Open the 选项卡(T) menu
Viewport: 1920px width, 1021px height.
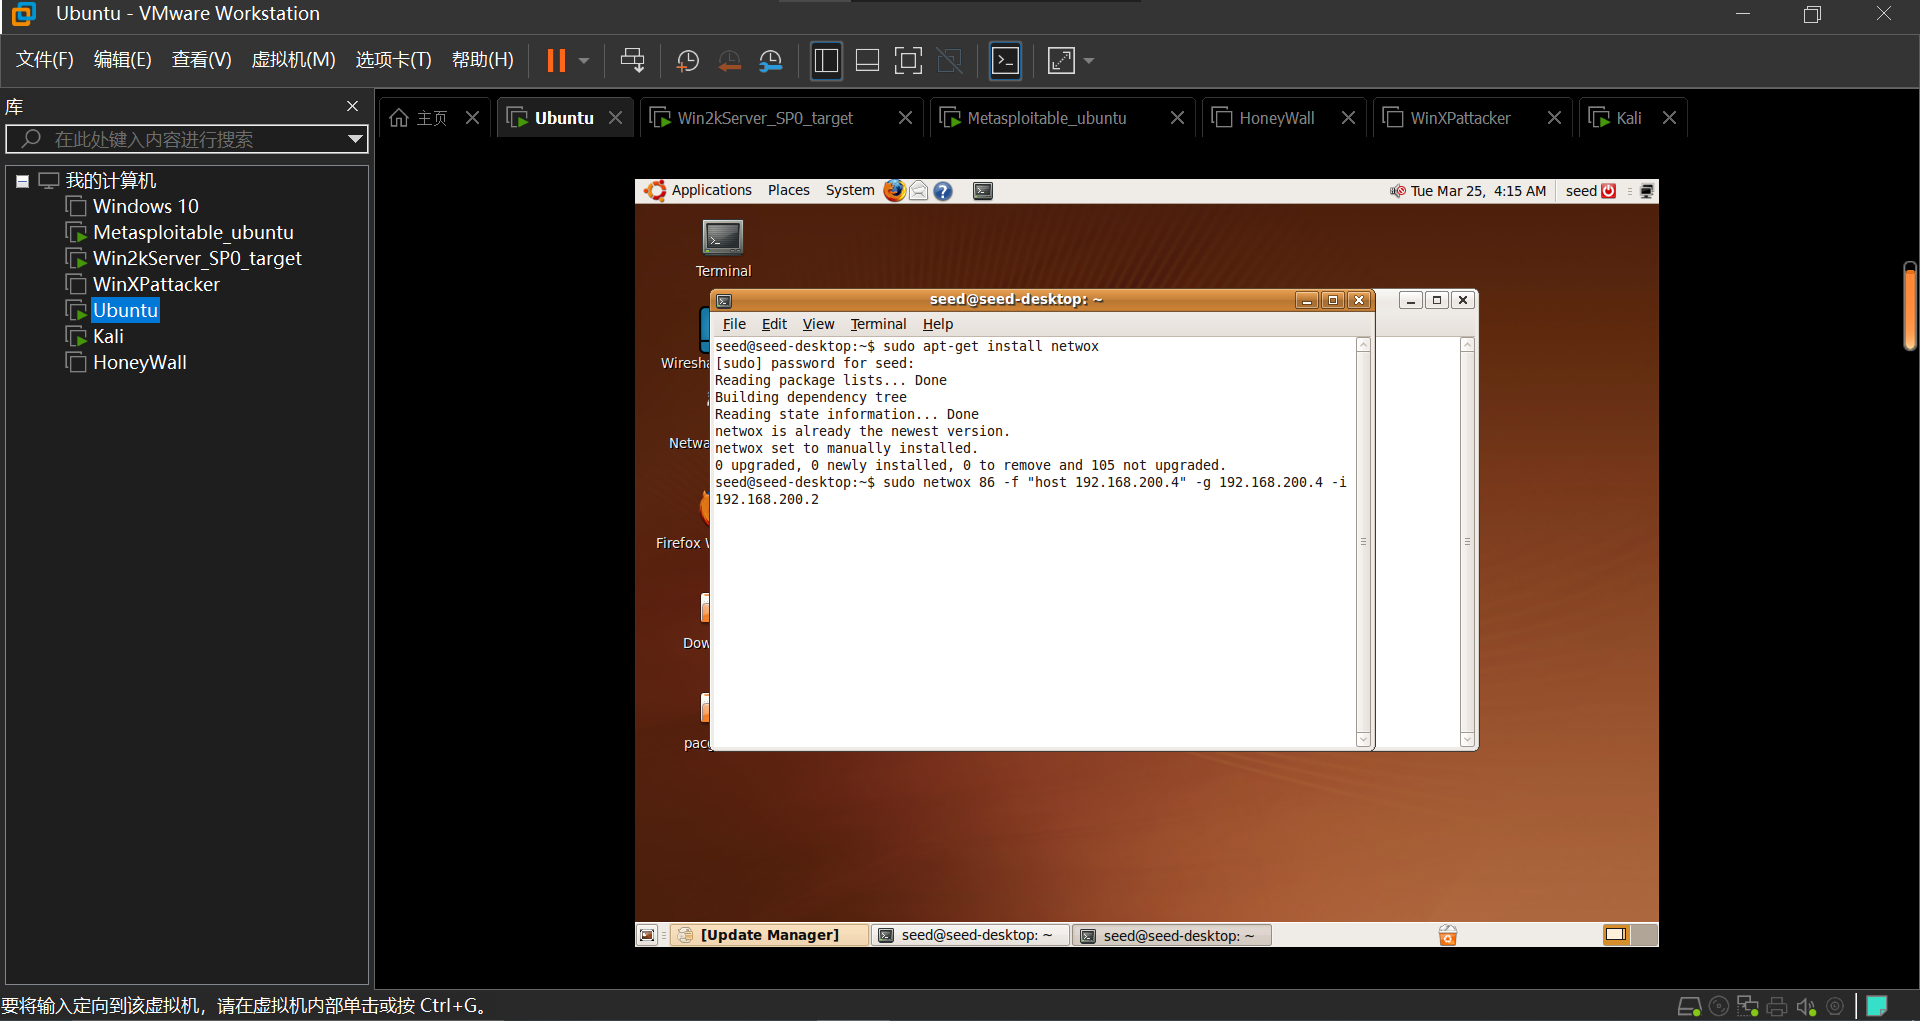click(393, 60)
